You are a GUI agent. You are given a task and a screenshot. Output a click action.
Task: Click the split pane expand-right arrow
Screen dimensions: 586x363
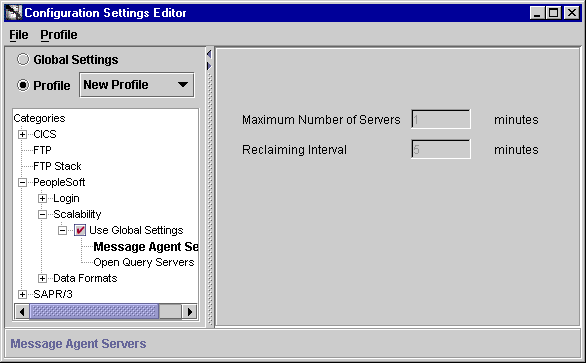coord(209,66)
